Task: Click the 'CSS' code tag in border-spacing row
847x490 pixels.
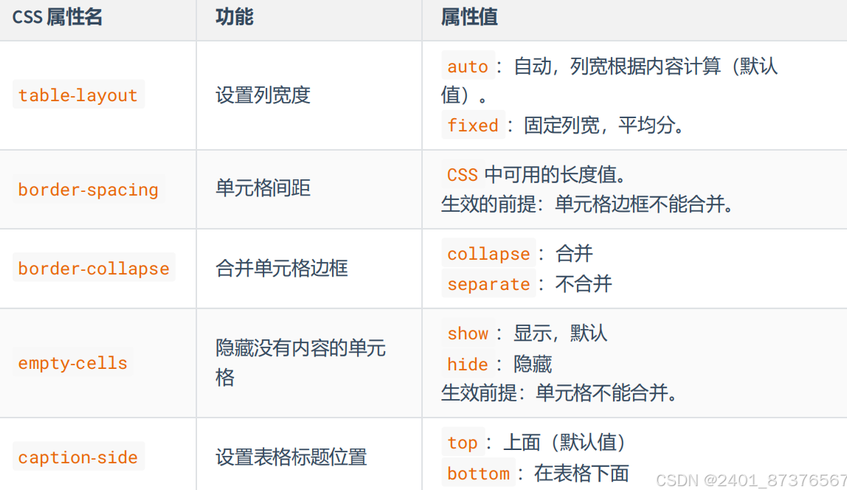Action: 462,174
